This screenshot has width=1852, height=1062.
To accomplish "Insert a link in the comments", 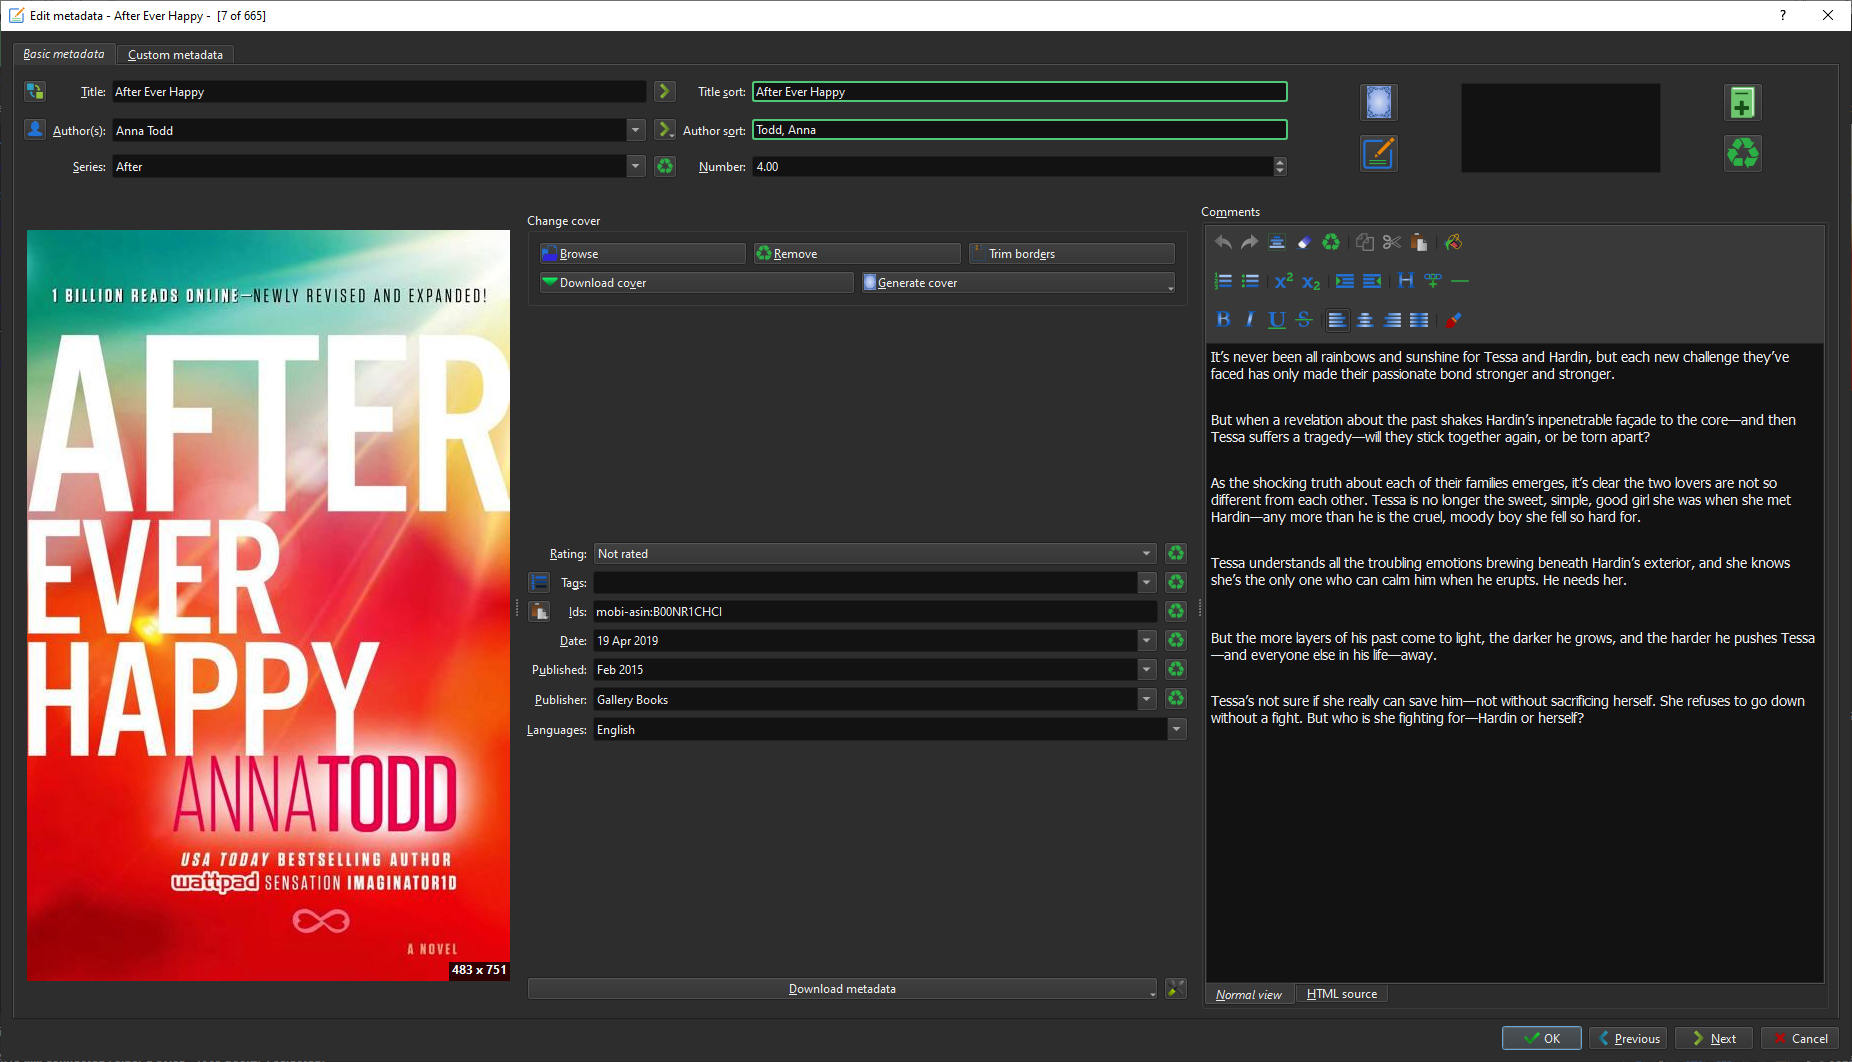I will (1433, 281).
